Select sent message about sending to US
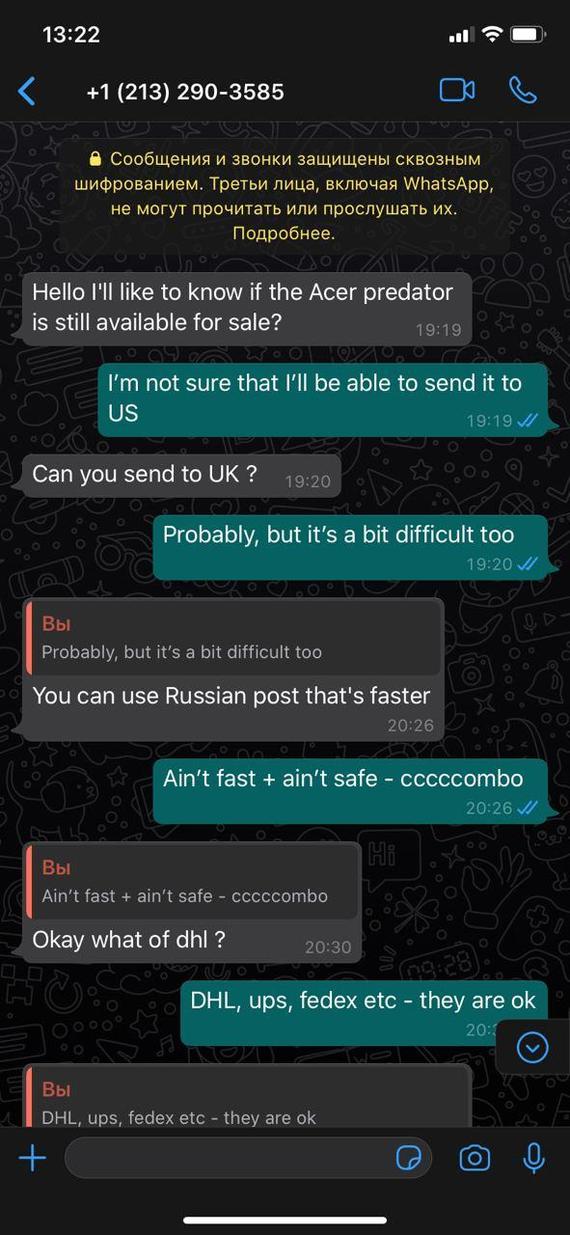 [323, 400]
